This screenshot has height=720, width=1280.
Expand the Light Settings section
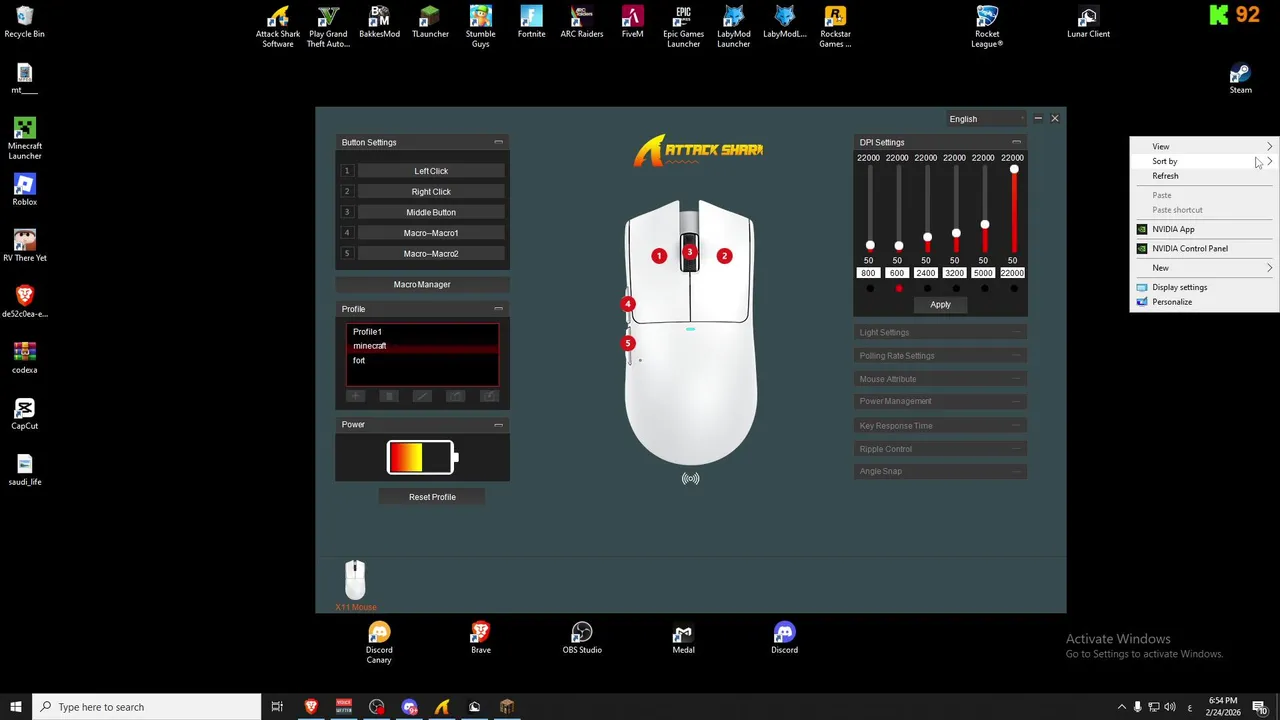[940, 332]
